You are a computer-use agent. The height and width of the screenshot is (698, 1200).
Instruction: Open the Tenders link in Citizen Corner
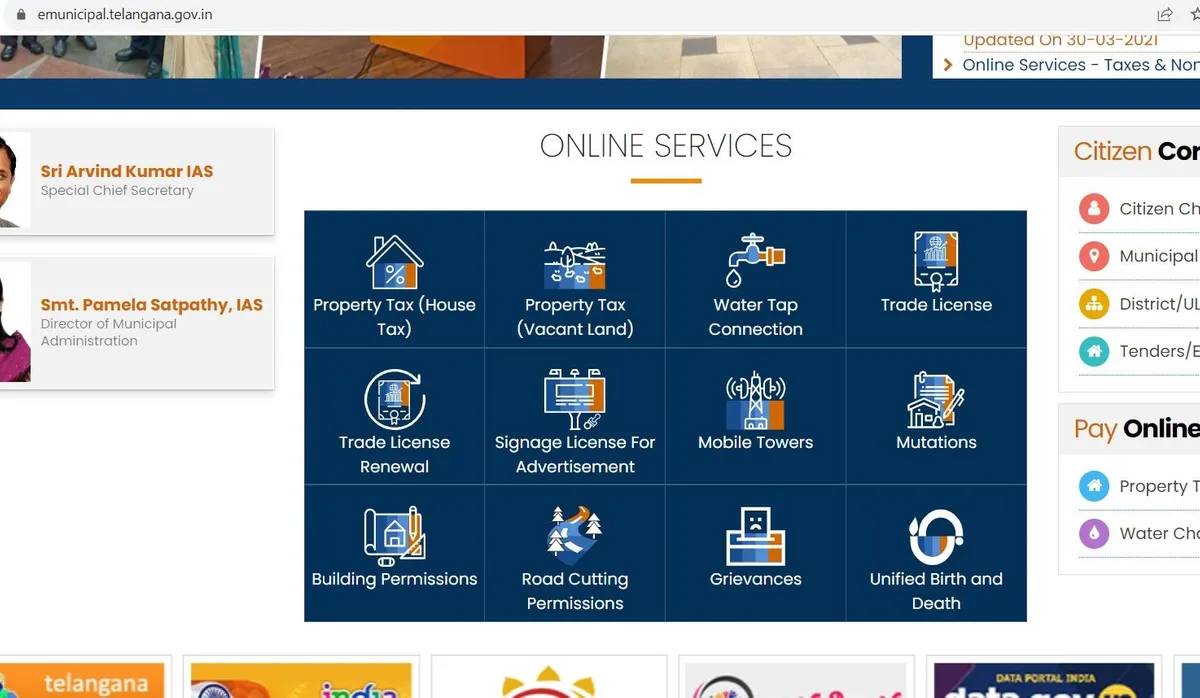click(x=1158, y=351)
